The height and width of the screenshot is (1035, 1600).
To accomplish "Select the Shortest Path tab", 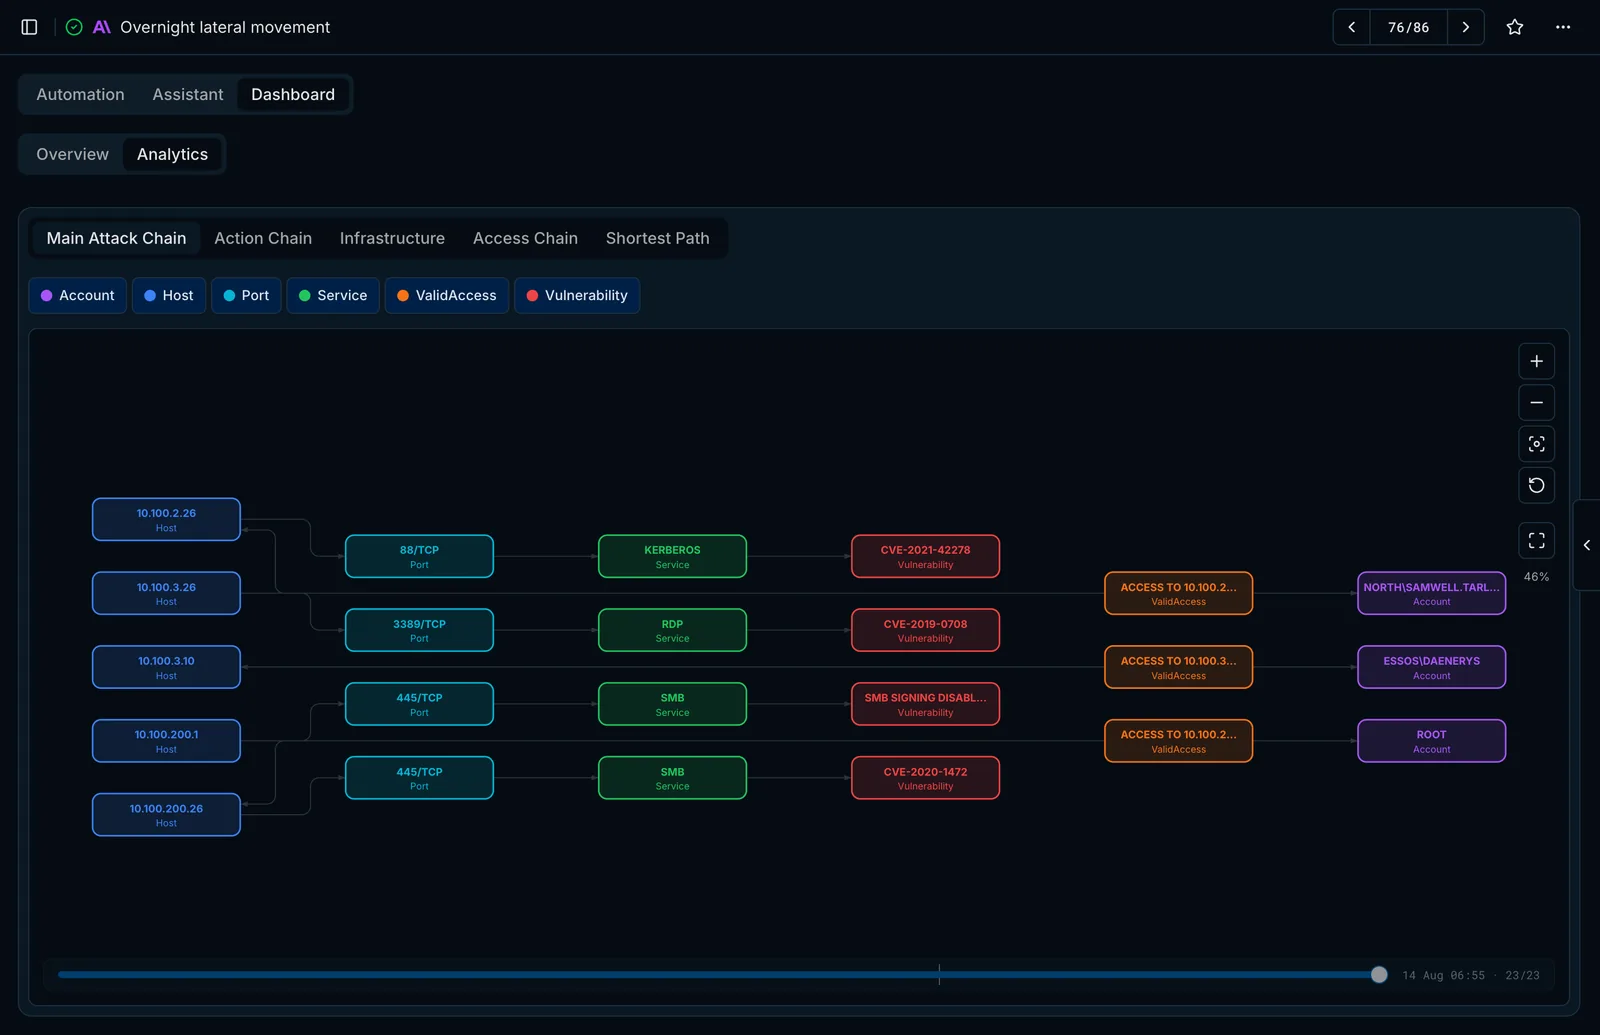I will [657, 238].
